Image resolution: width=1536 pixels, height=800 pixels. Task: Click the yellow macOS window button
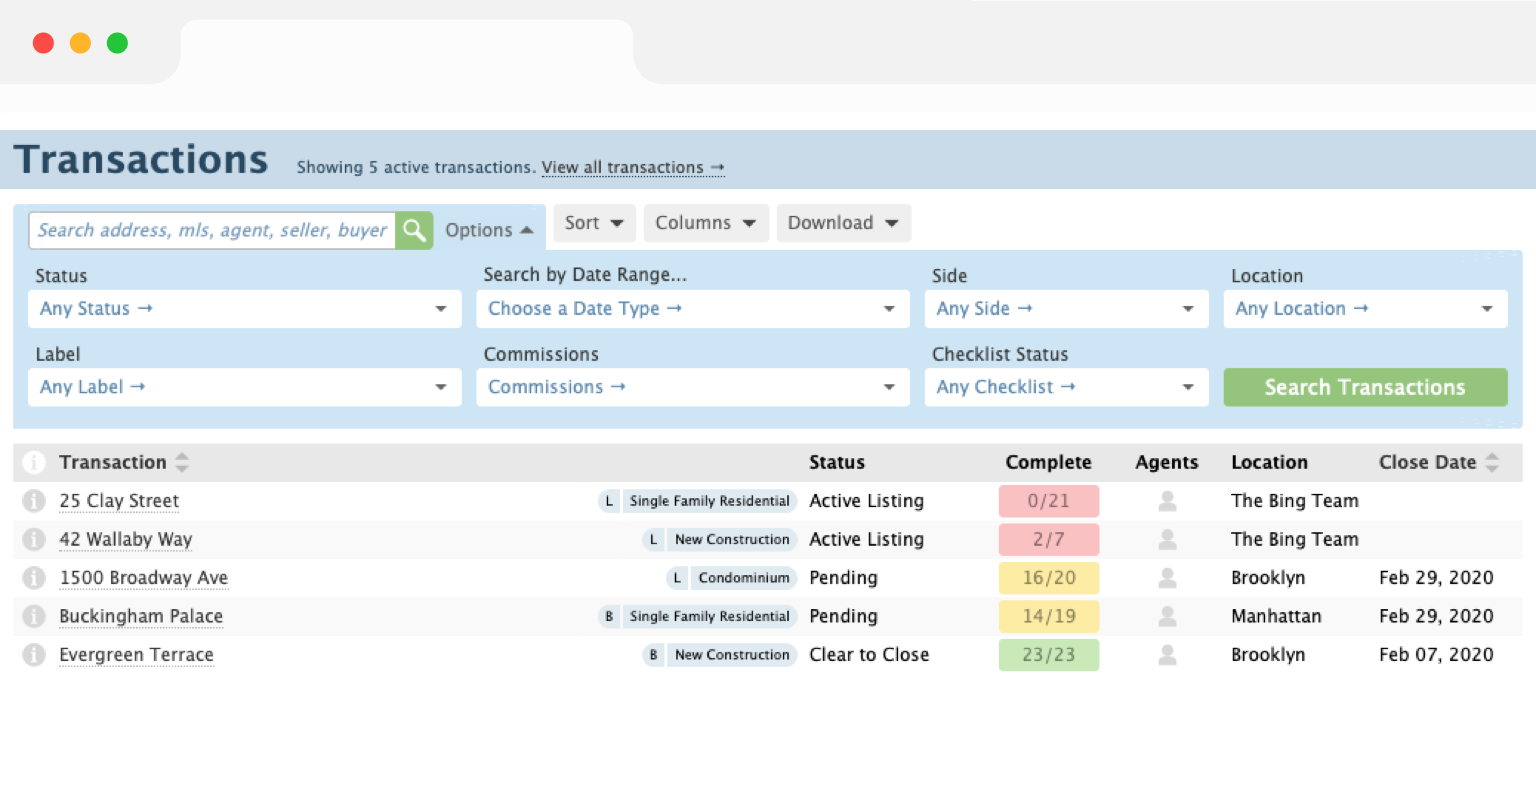click(80, 43)
